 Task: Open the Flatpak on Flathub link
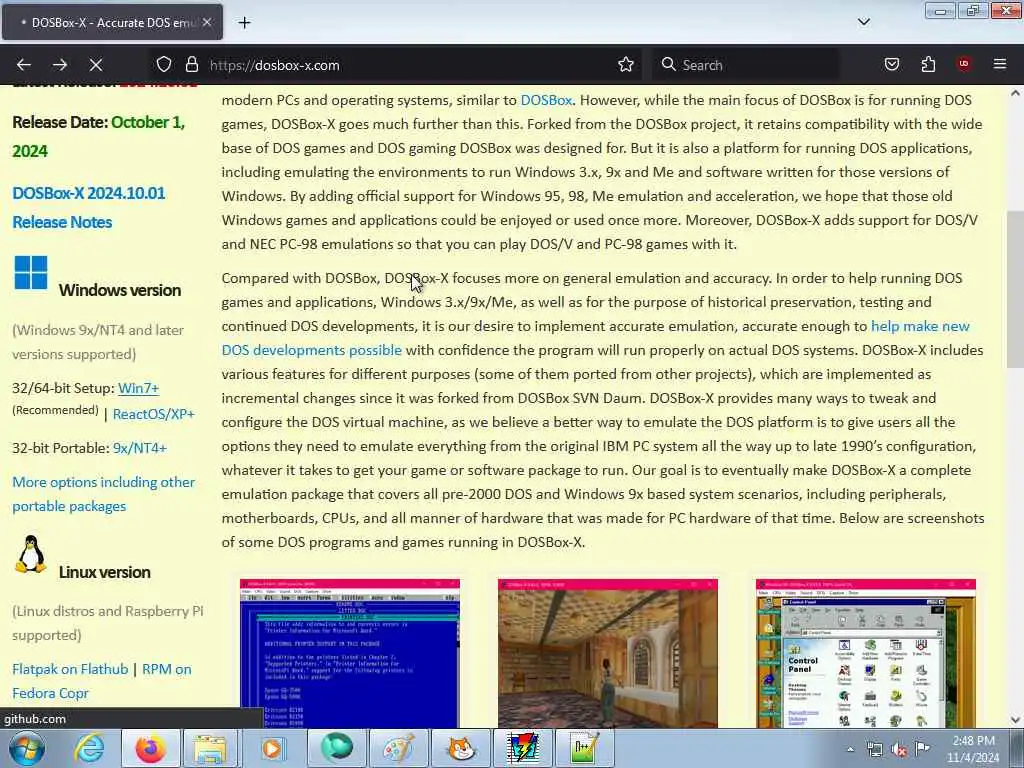[71, 669]
